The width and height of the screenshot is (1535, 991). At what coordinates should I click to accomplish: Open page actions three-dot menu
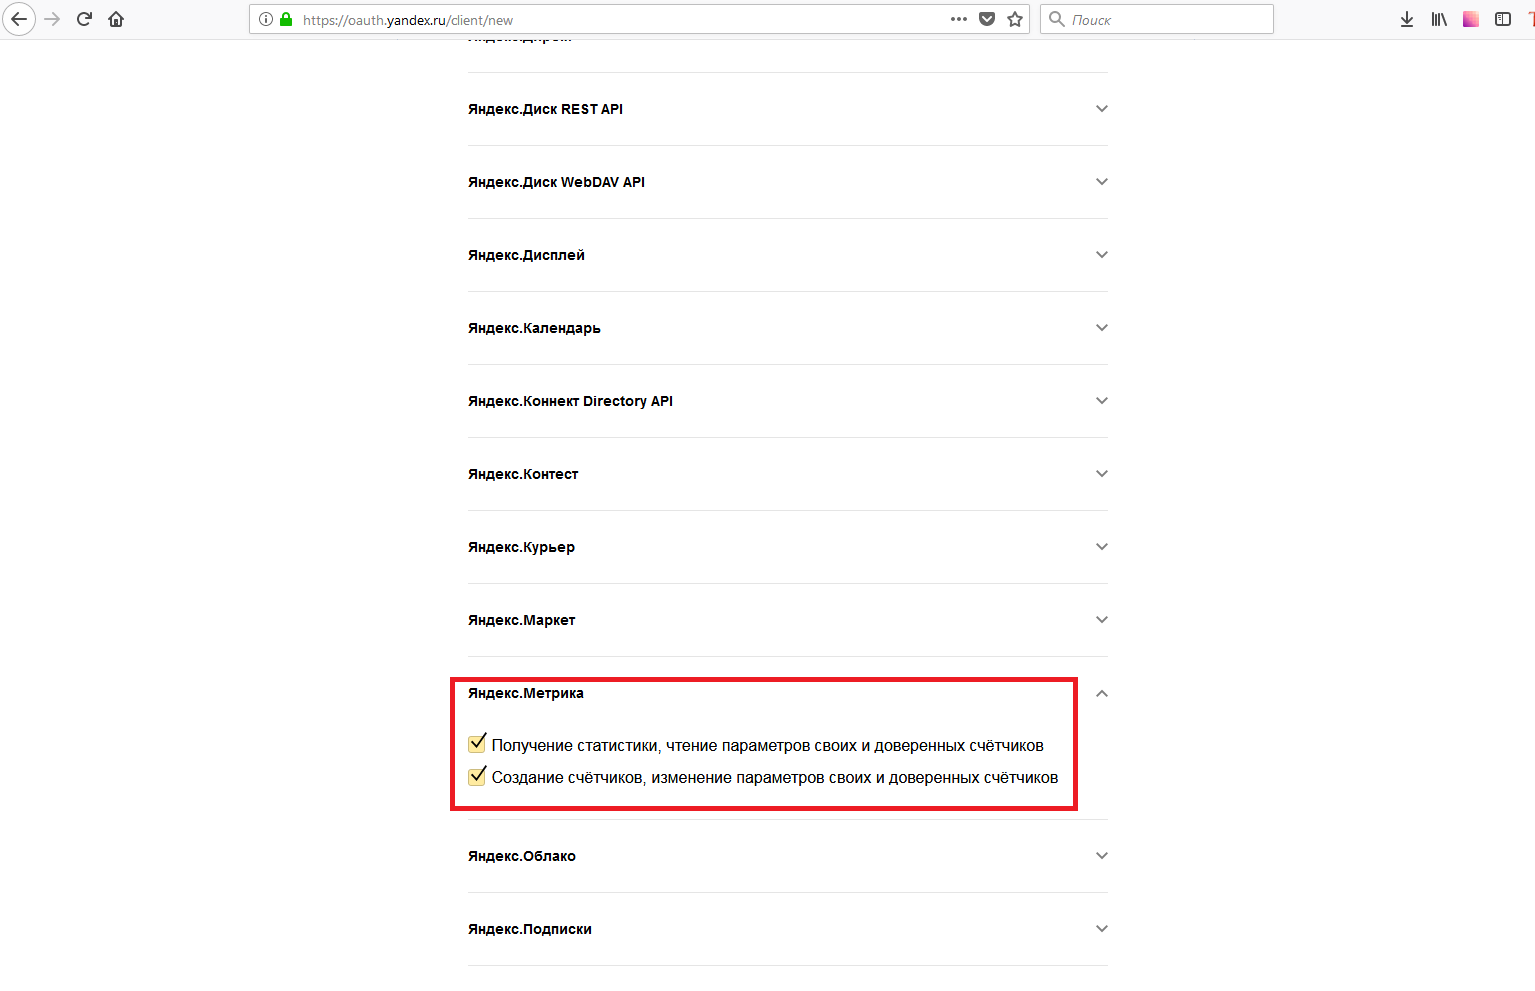point(958,19)
